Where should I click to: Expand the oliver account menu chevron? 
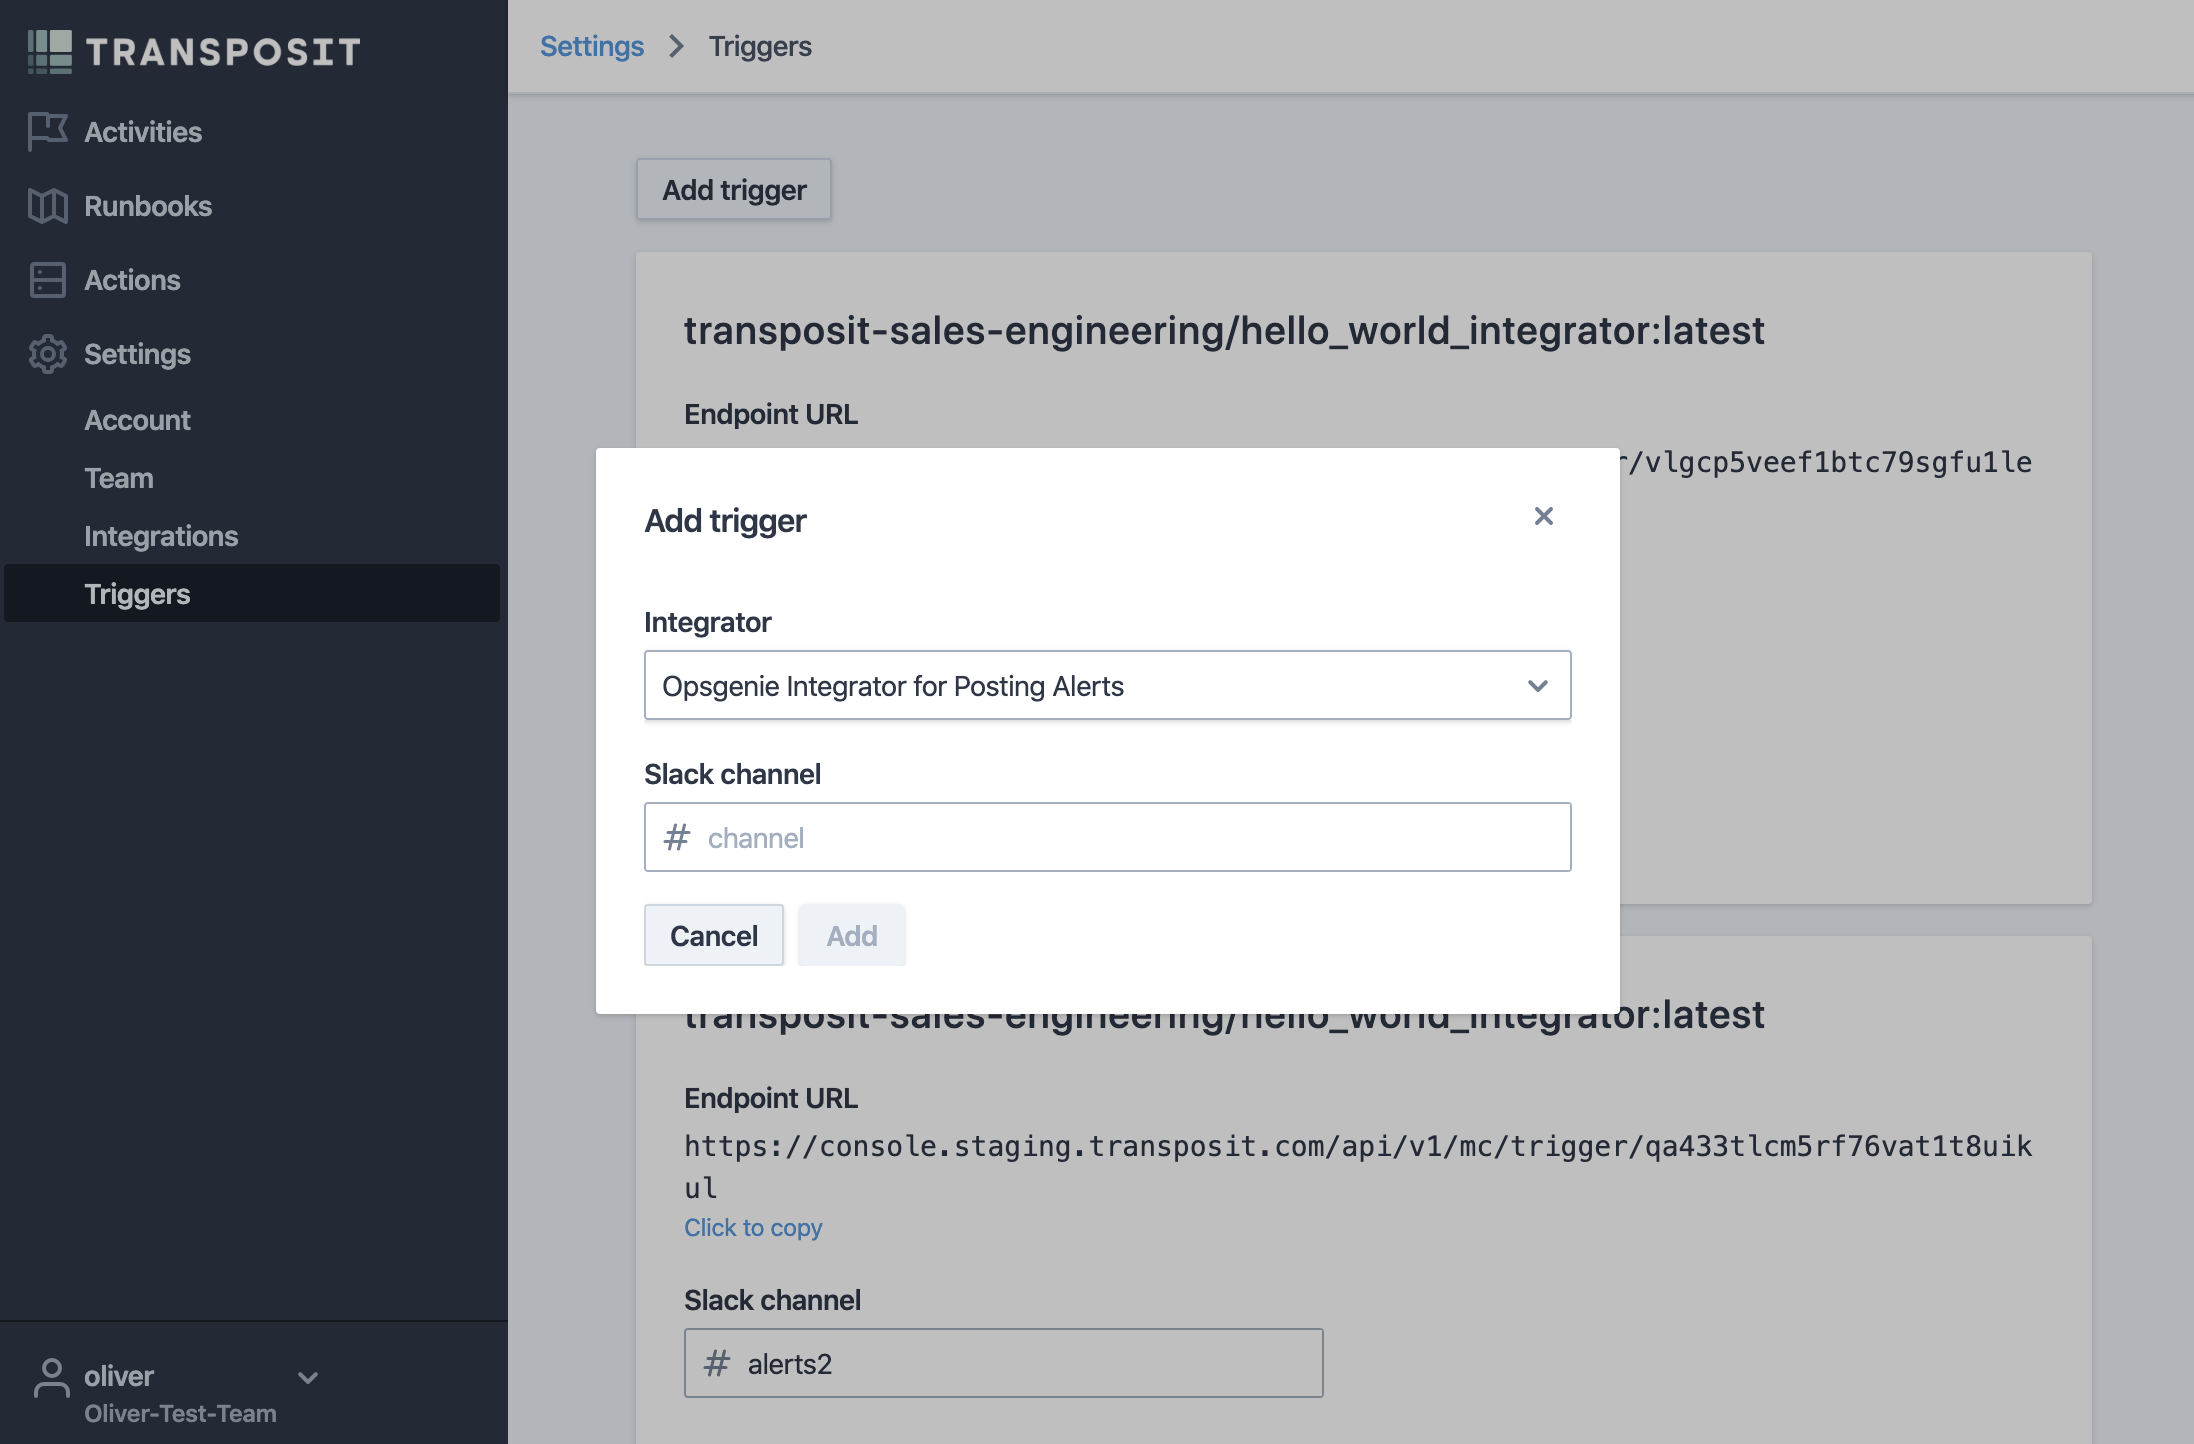pyautogui.click(x=308, y=1377)
